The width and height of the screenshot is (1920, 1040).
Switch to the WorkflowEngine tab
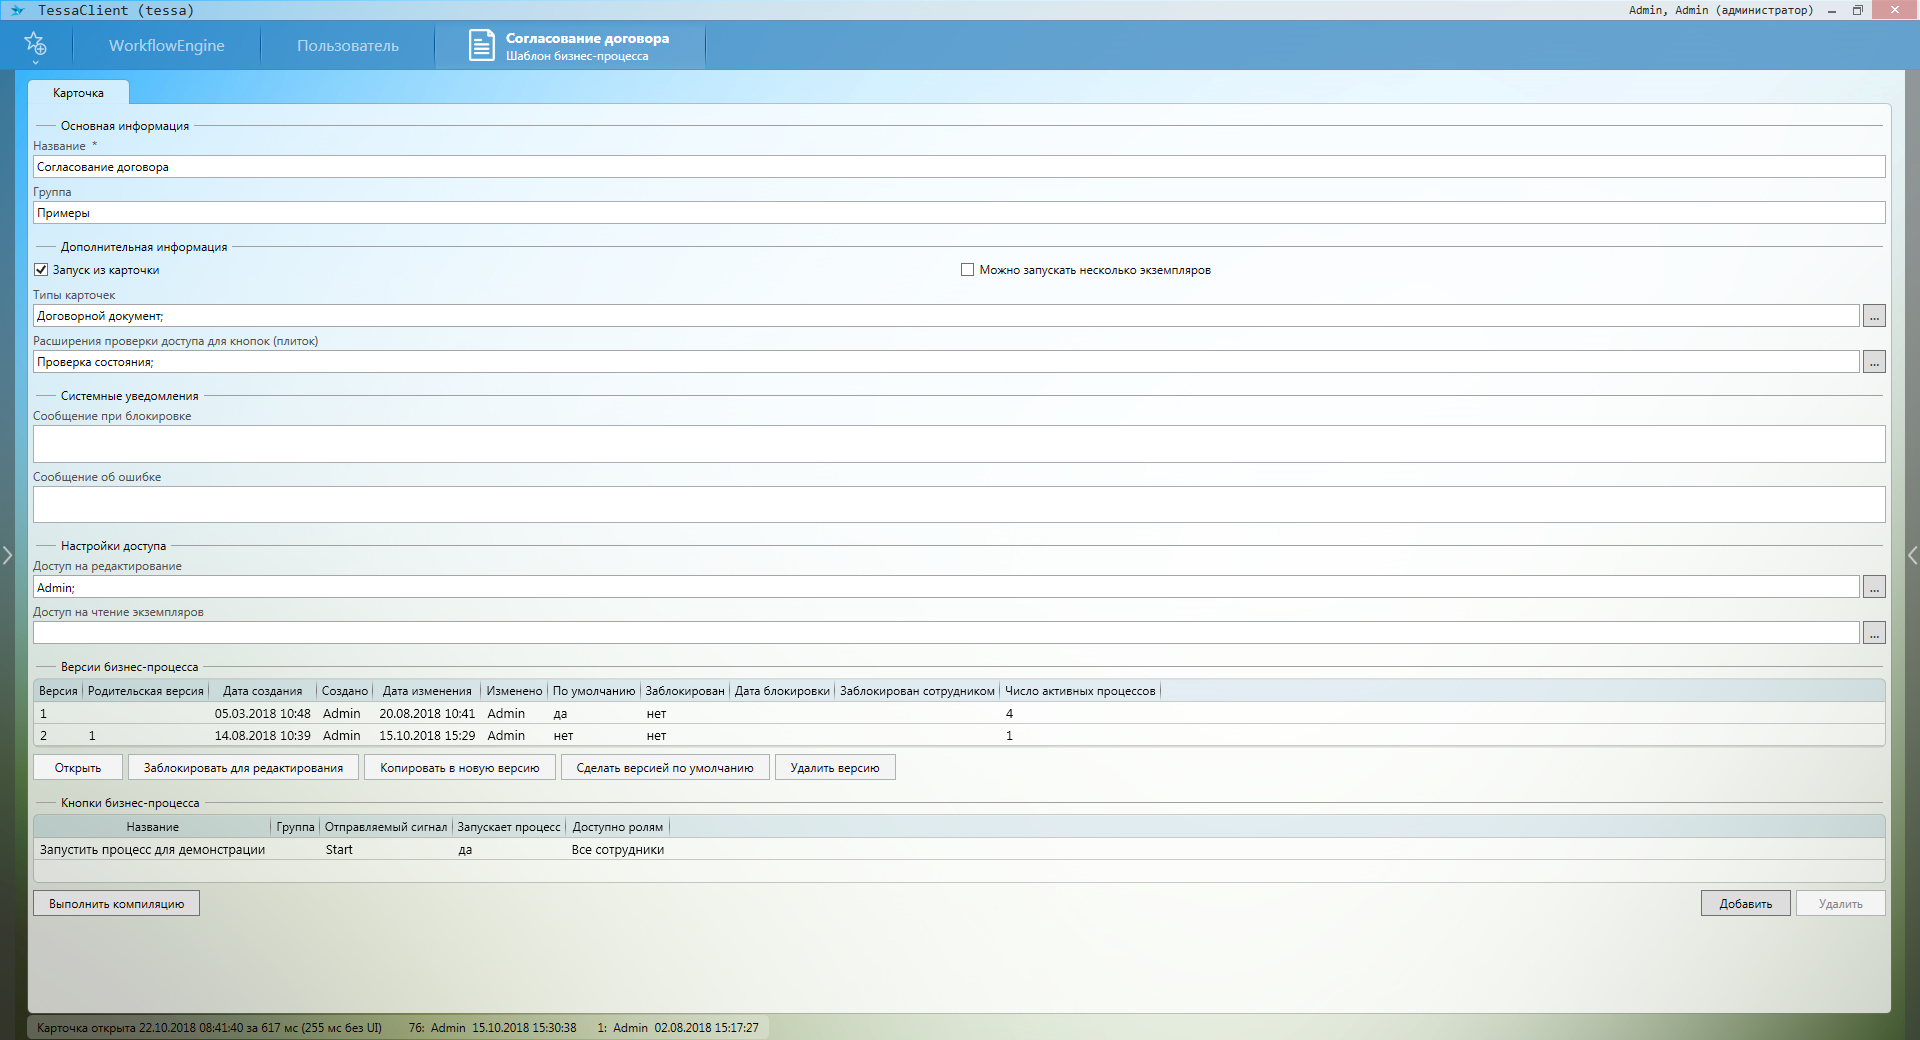(x=166, y=46)
